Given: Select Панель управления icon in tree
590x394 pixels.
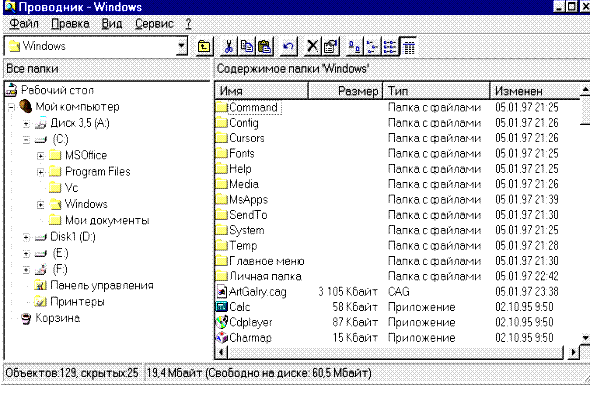Looking at the screenshot, I should 40,285.
